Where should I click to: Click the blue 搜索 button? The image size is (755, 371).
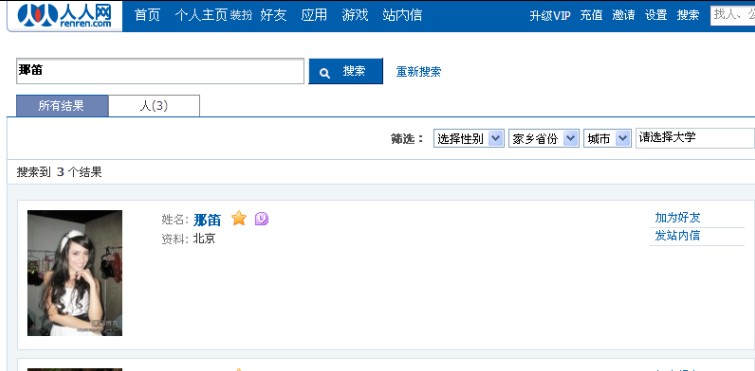pyautogui.click(x=346, y=71)
